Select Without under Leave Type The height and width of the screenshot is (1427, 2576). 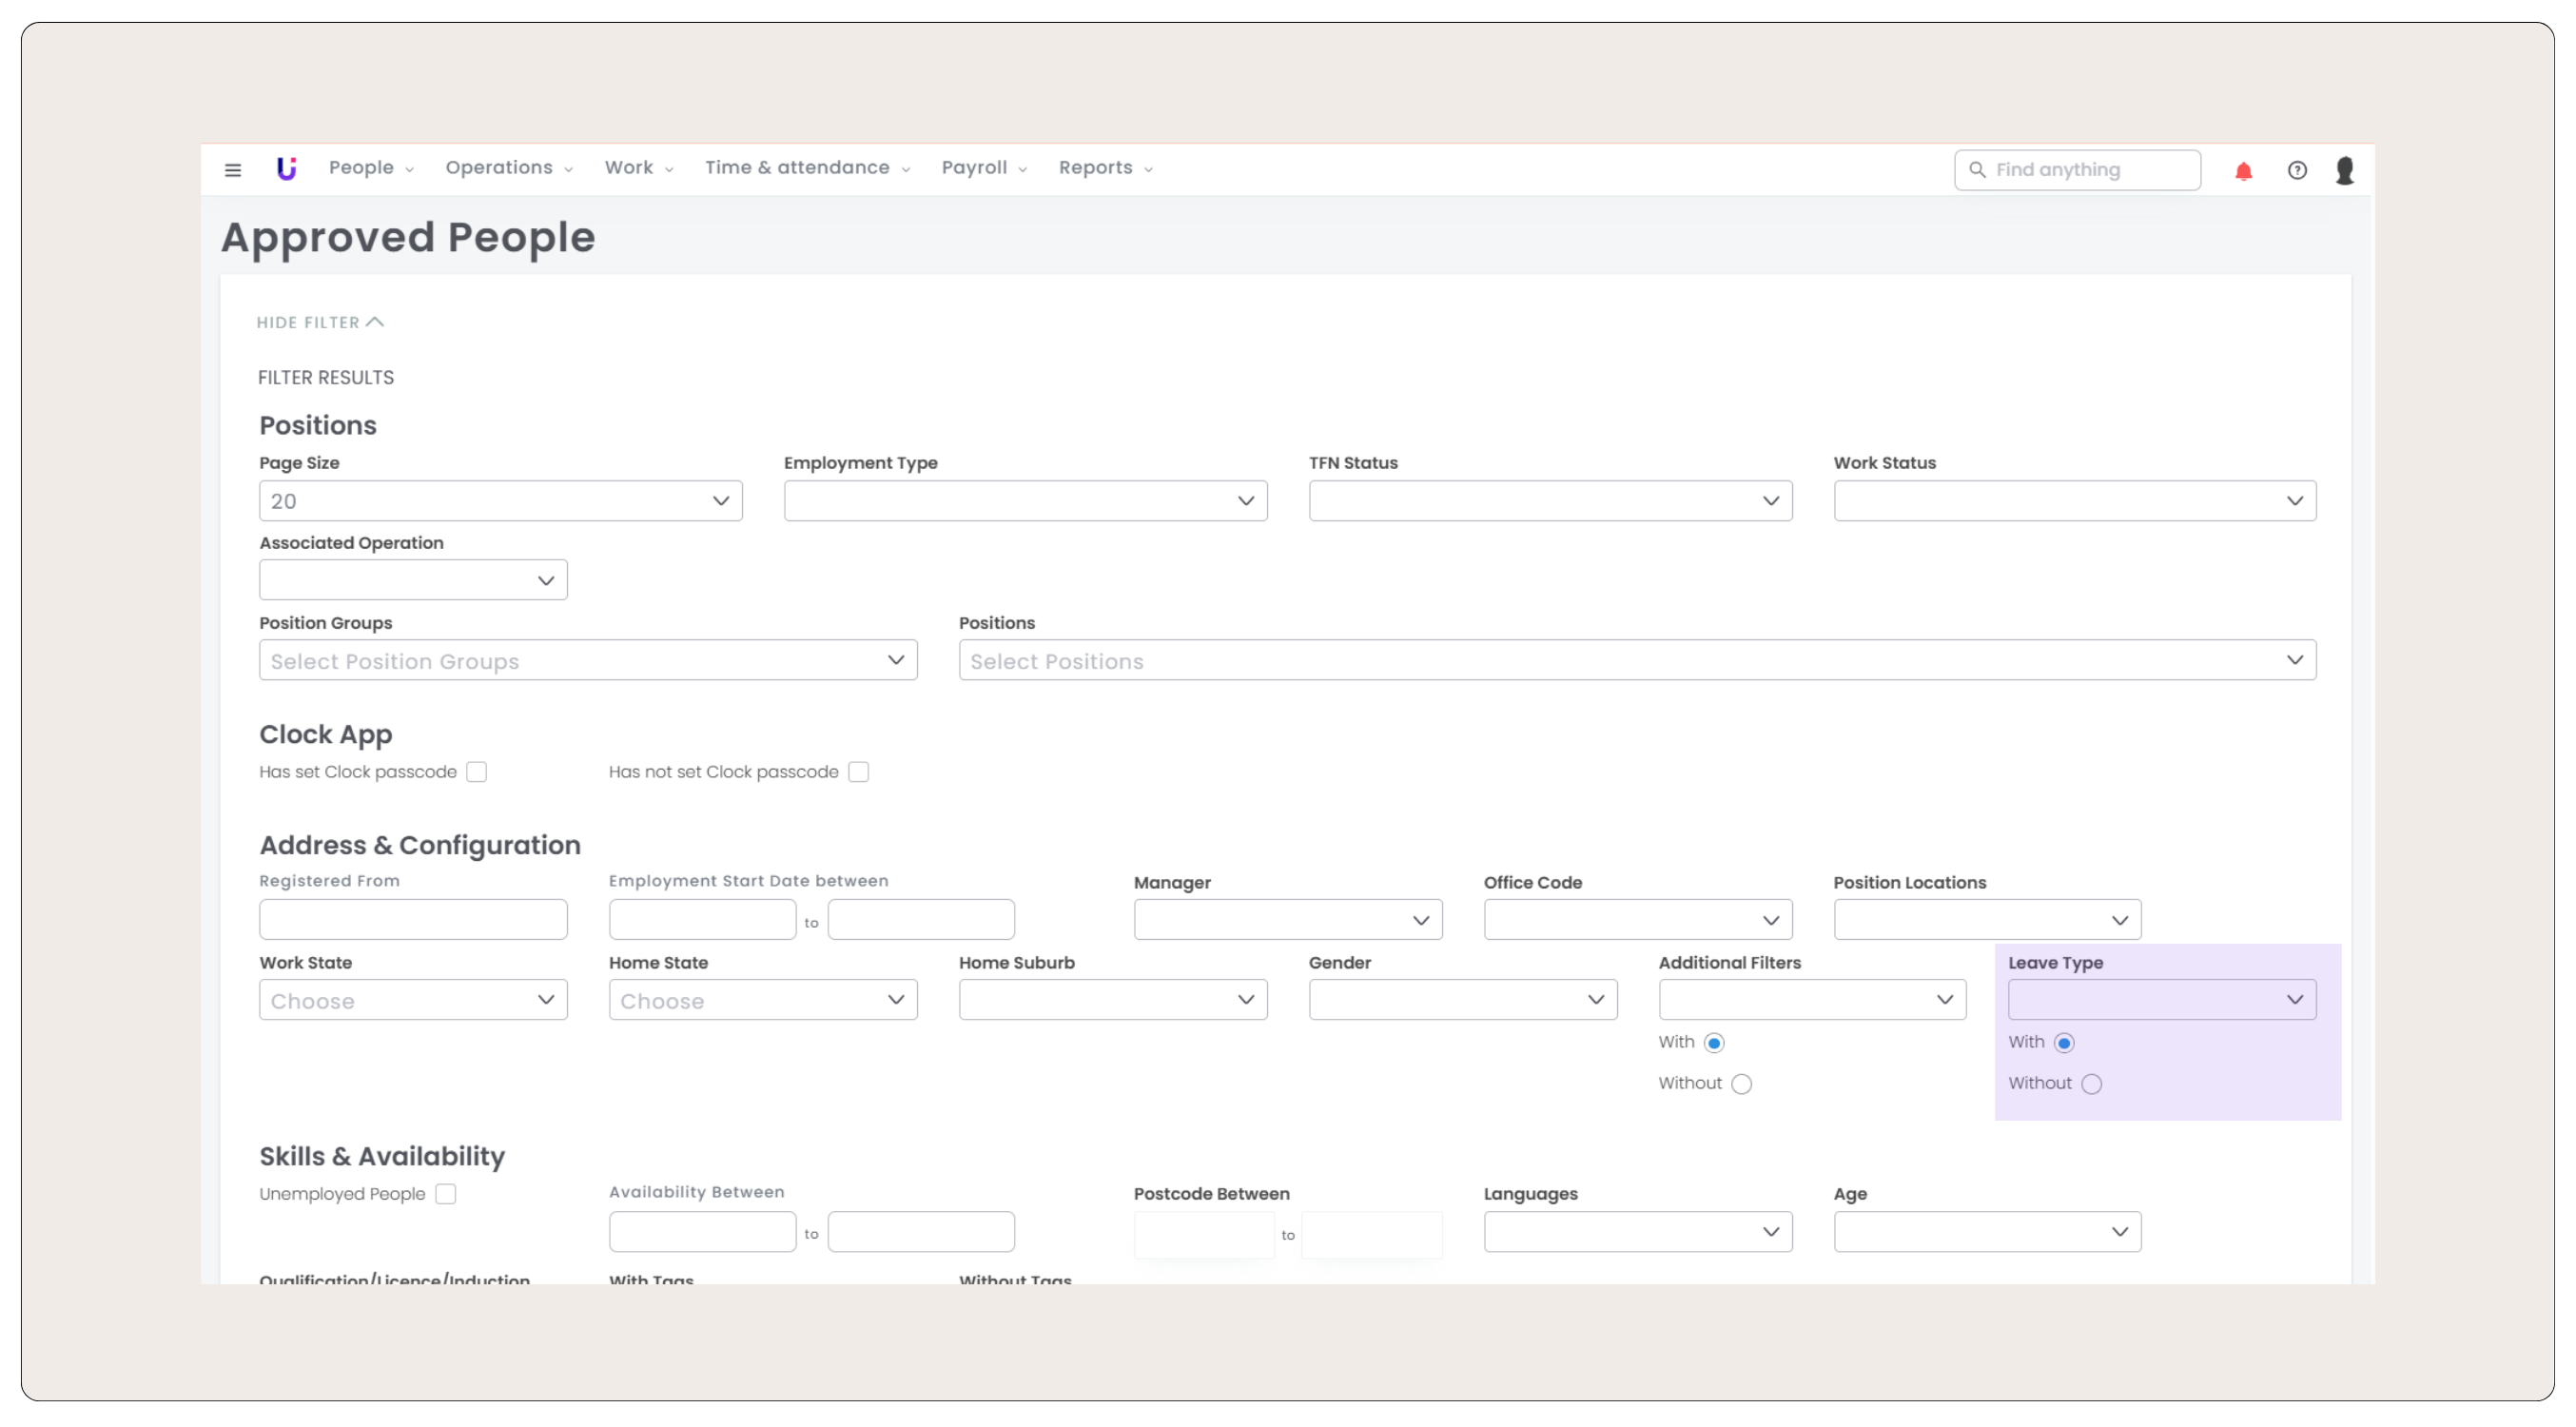[x=2091, y=1084]
